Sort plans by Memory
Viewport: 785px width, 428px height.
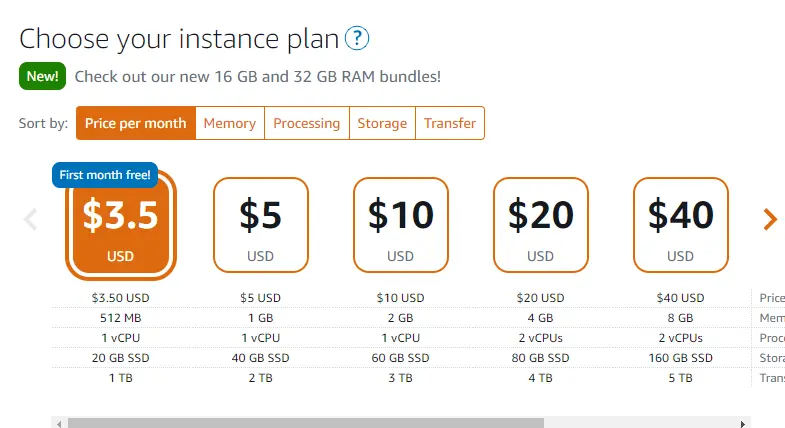(x=230, y=123)
